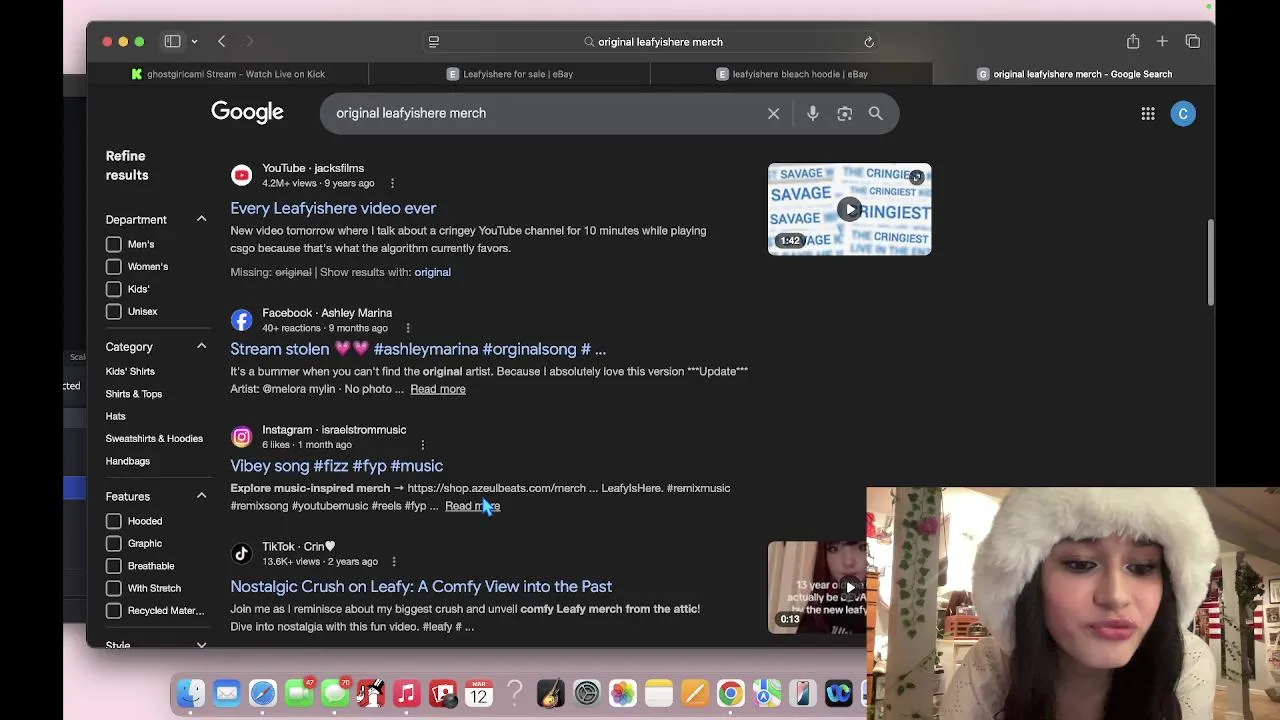The image size is (1280, 720).
Task: Reload the page with the refresh icon
Action: point(869,42)
